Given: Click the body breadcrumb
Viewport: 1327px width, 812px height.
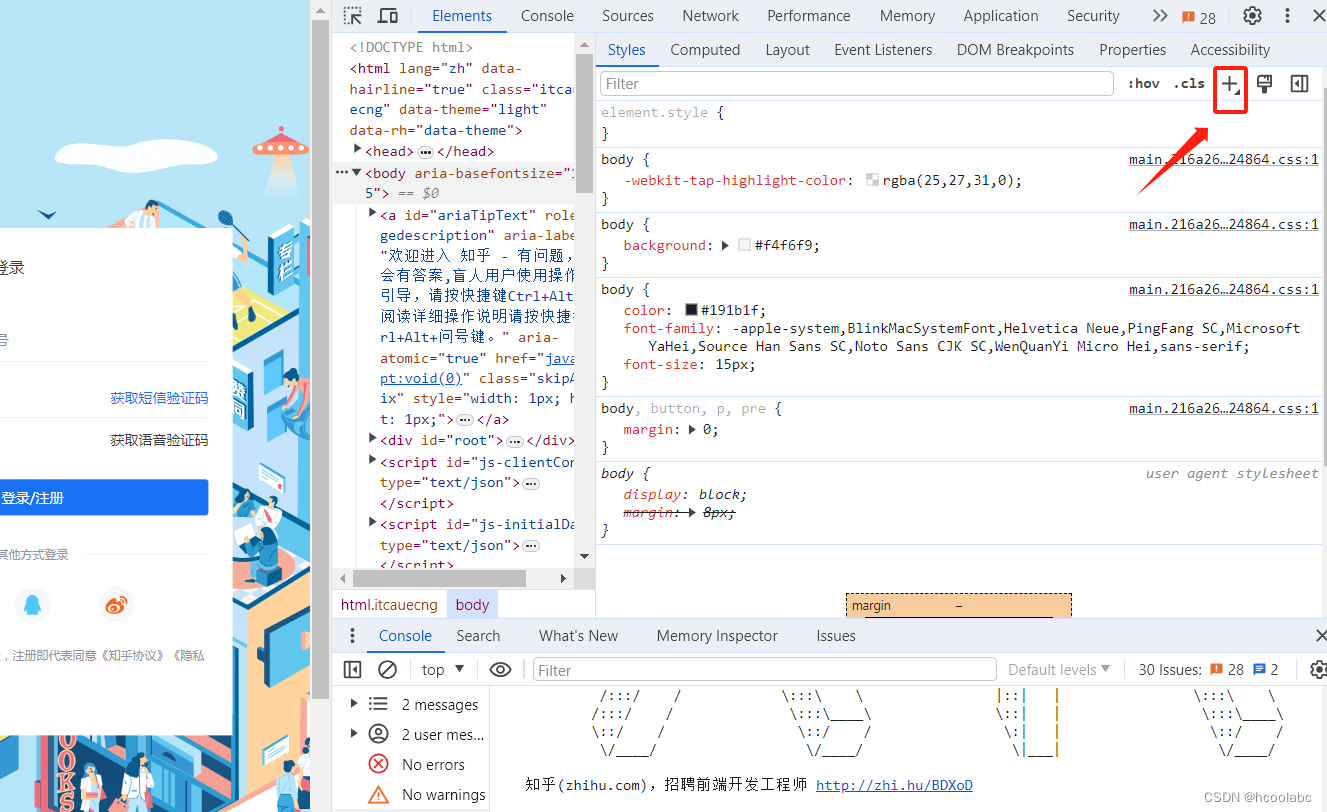Looking at the screenshot, I should (x=472, y=604).
